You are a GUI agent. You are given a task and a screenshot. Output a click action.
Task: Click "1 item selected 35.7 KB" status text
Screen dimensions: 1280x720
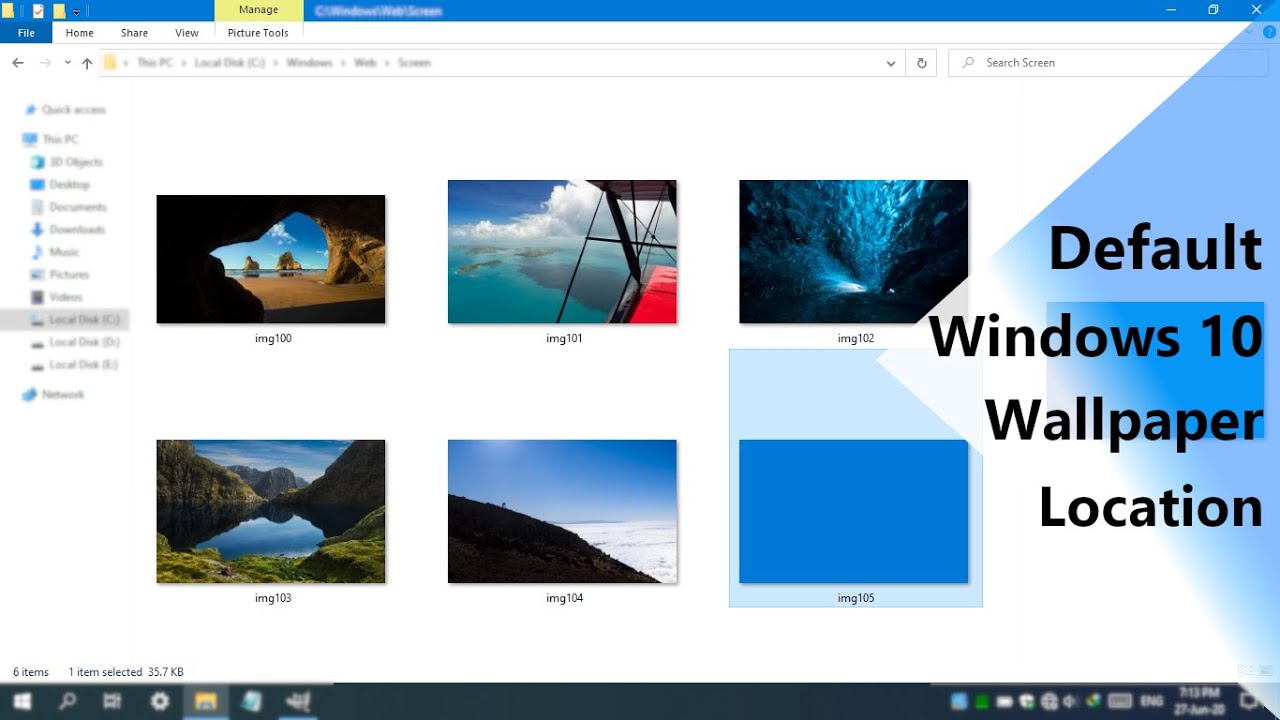[126, 672]
